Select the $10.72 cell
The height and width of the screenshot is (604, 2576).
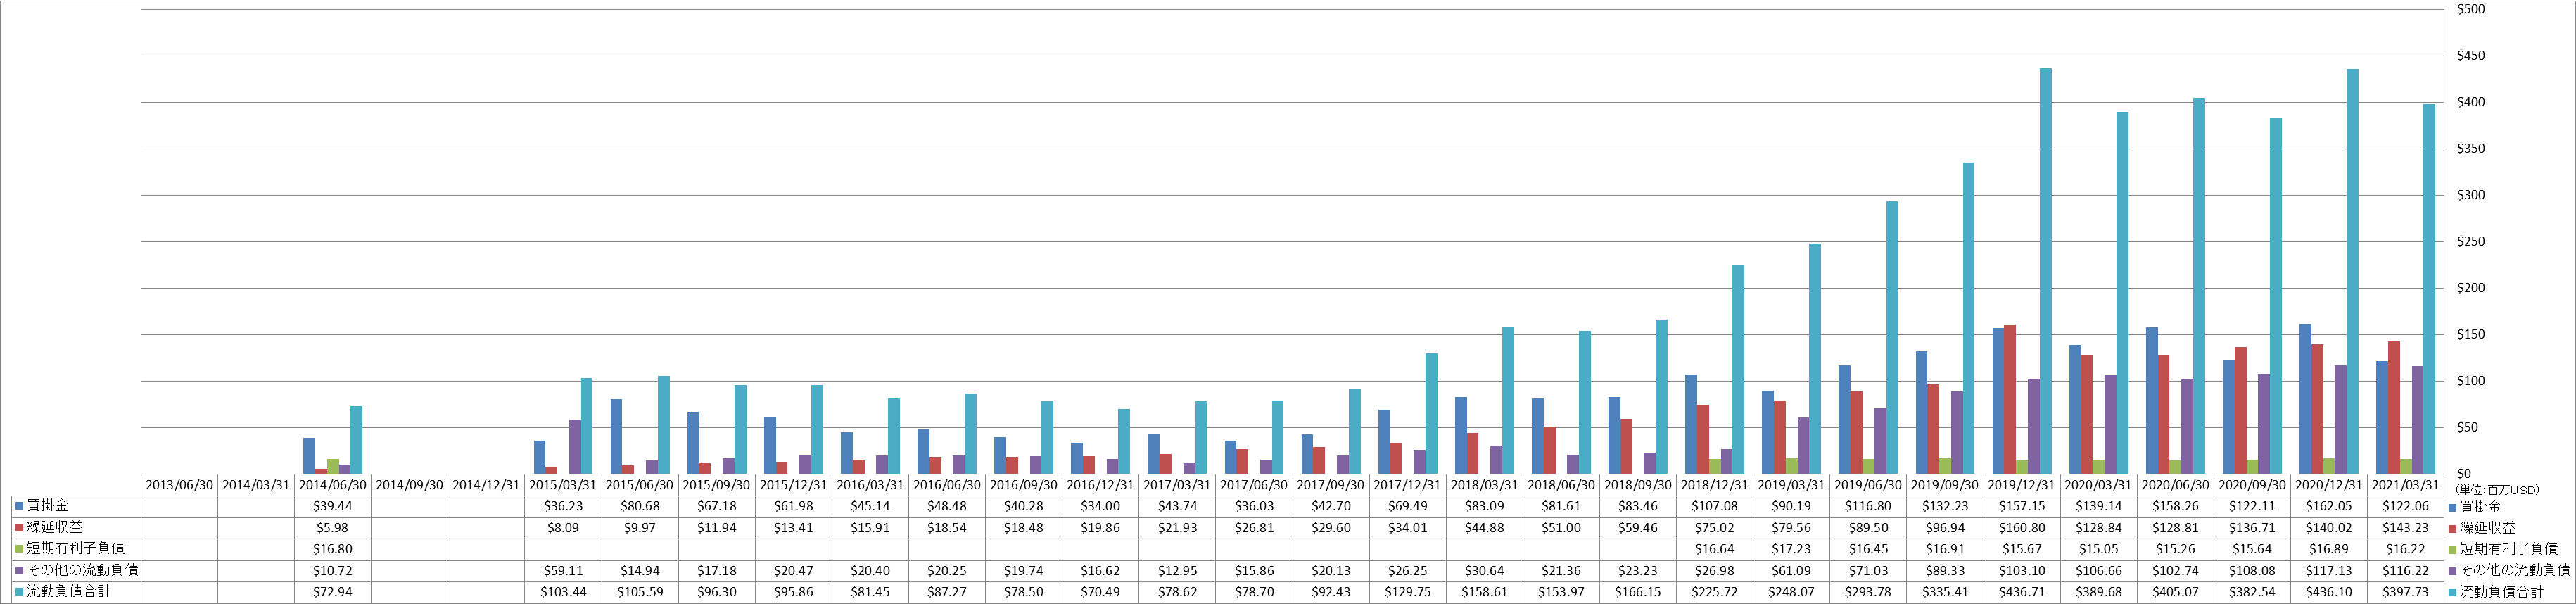click(x=332, y=570)
